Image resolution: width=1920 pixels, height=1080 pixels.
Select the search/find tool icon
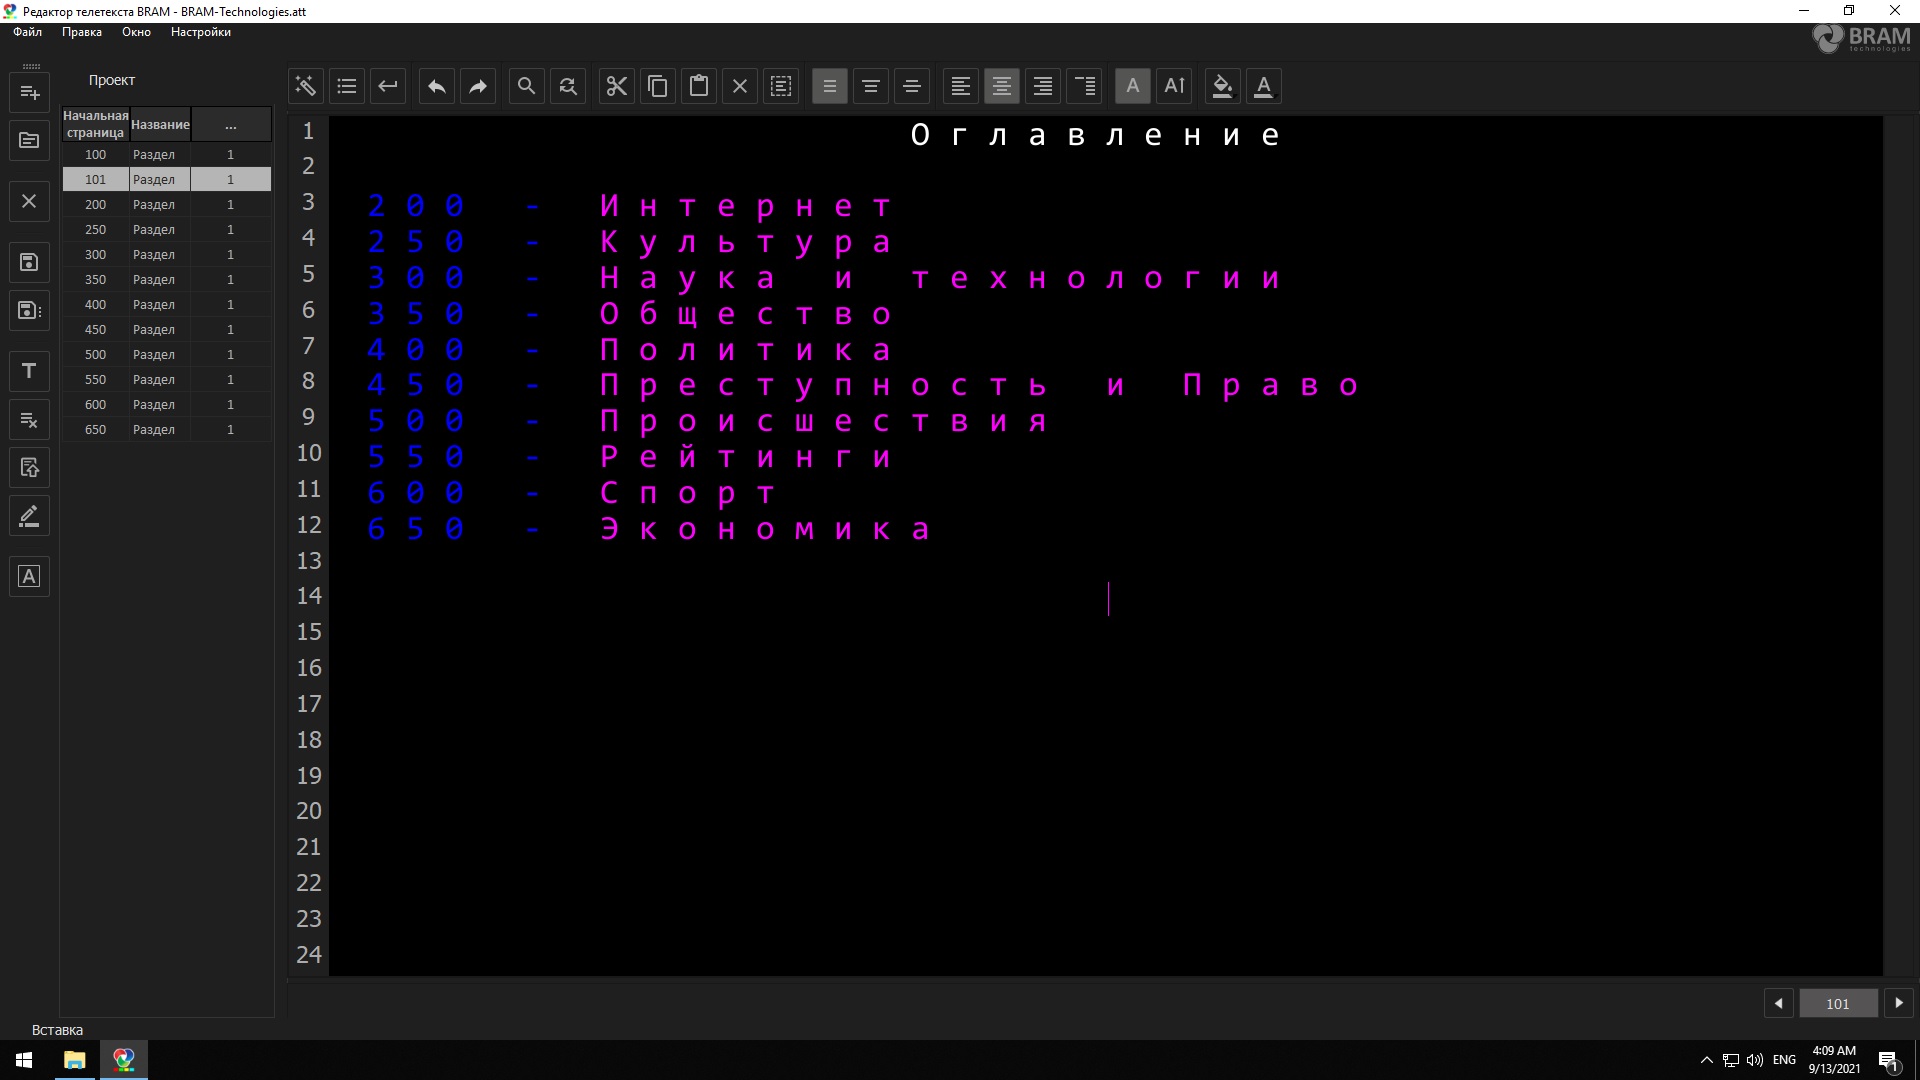[526, 86]
